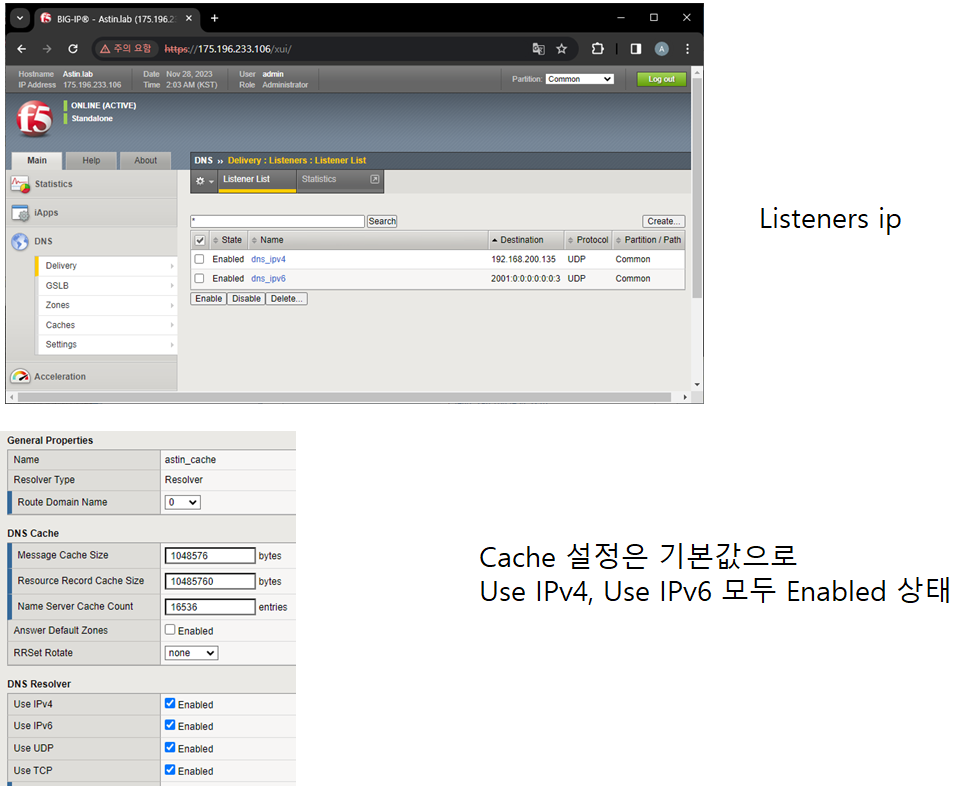Bookmark this page with star icon

(561, 49)
